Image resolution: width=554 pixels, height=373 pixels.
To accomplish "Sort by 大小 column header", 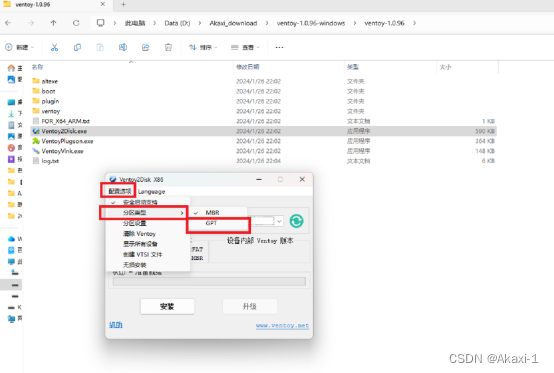I will coord(445,67).
